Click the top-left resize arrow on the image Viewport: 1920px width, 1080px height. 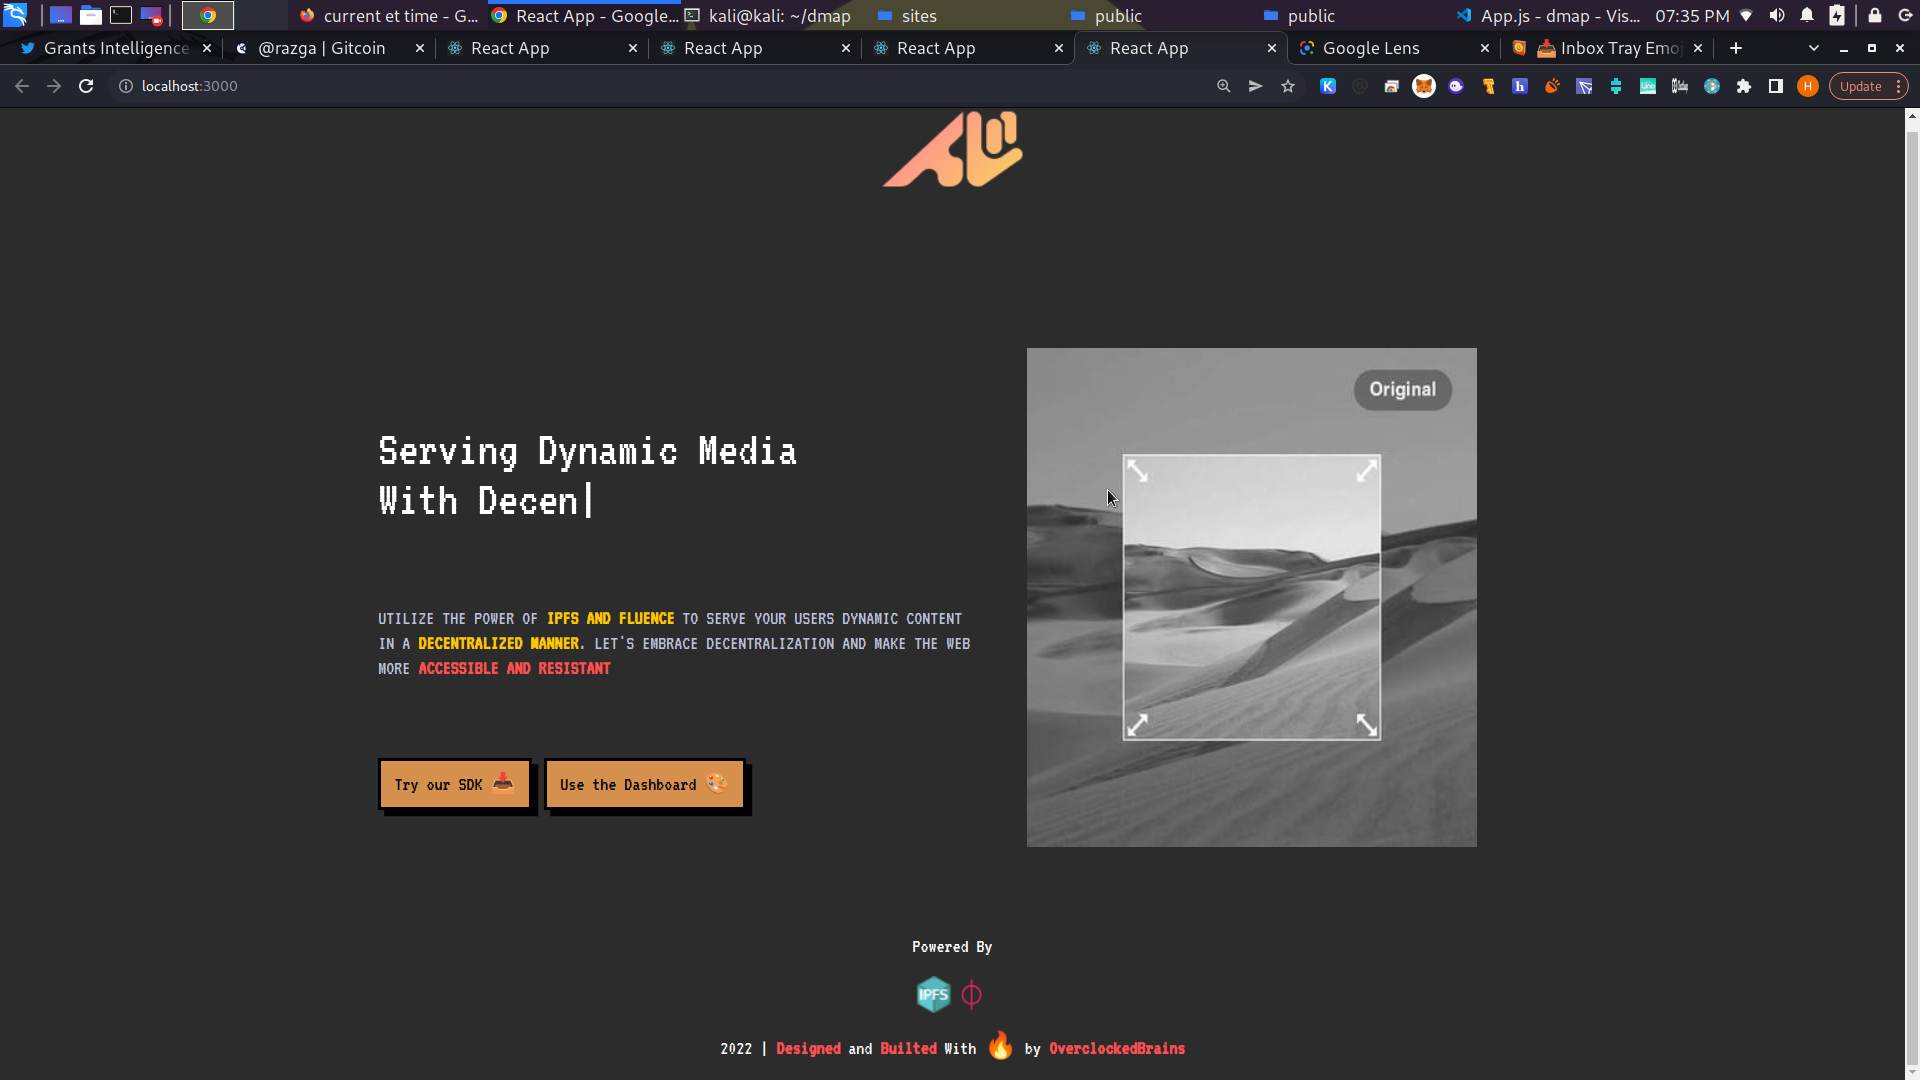click(1137, 470)
